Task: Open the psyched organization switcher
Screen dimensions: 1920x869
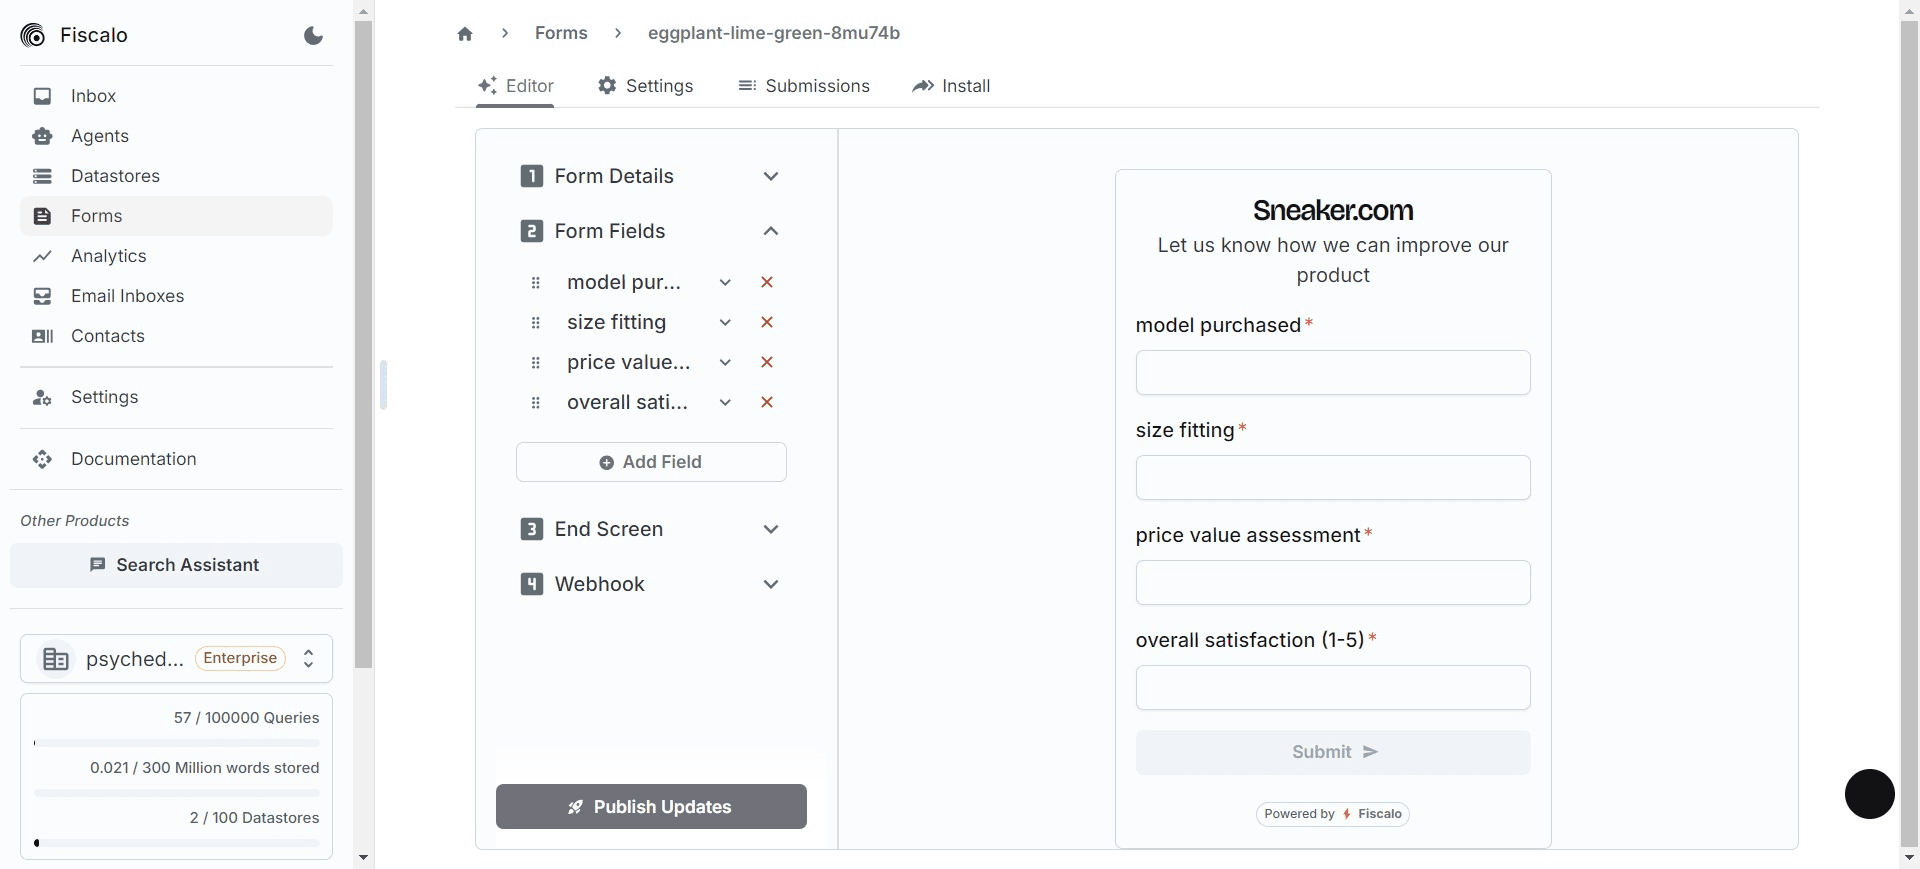Action: tap(176, 659)
